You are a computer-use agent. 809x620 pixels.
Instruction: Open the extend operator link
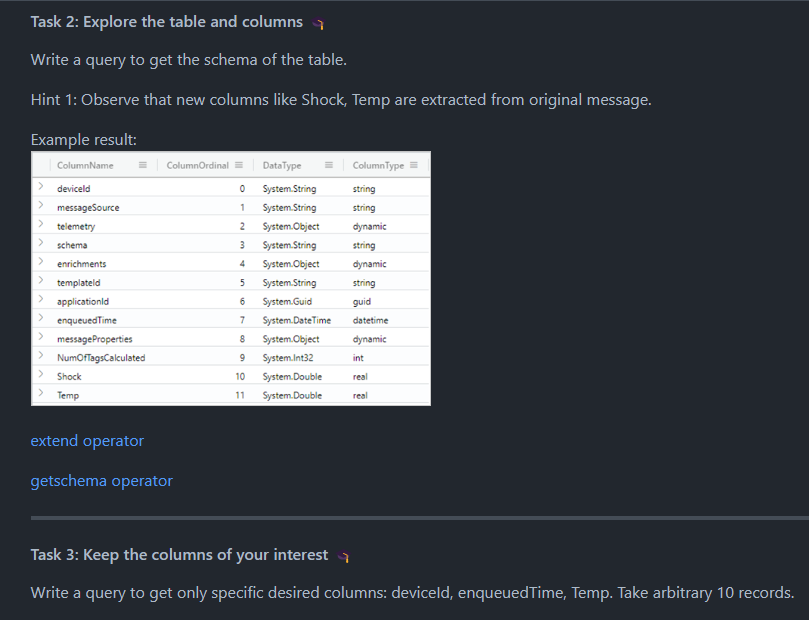(x=87, y=440)
